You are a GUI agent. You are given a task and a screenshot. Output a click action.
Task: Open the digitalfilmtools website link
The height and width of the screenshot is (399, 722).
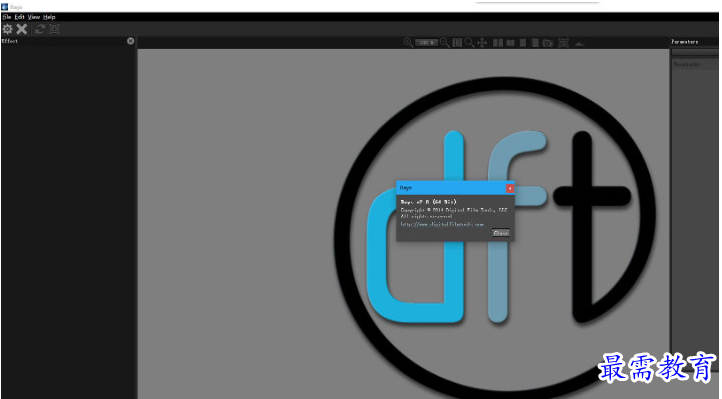pyautogui.click(x=442, y=225)
